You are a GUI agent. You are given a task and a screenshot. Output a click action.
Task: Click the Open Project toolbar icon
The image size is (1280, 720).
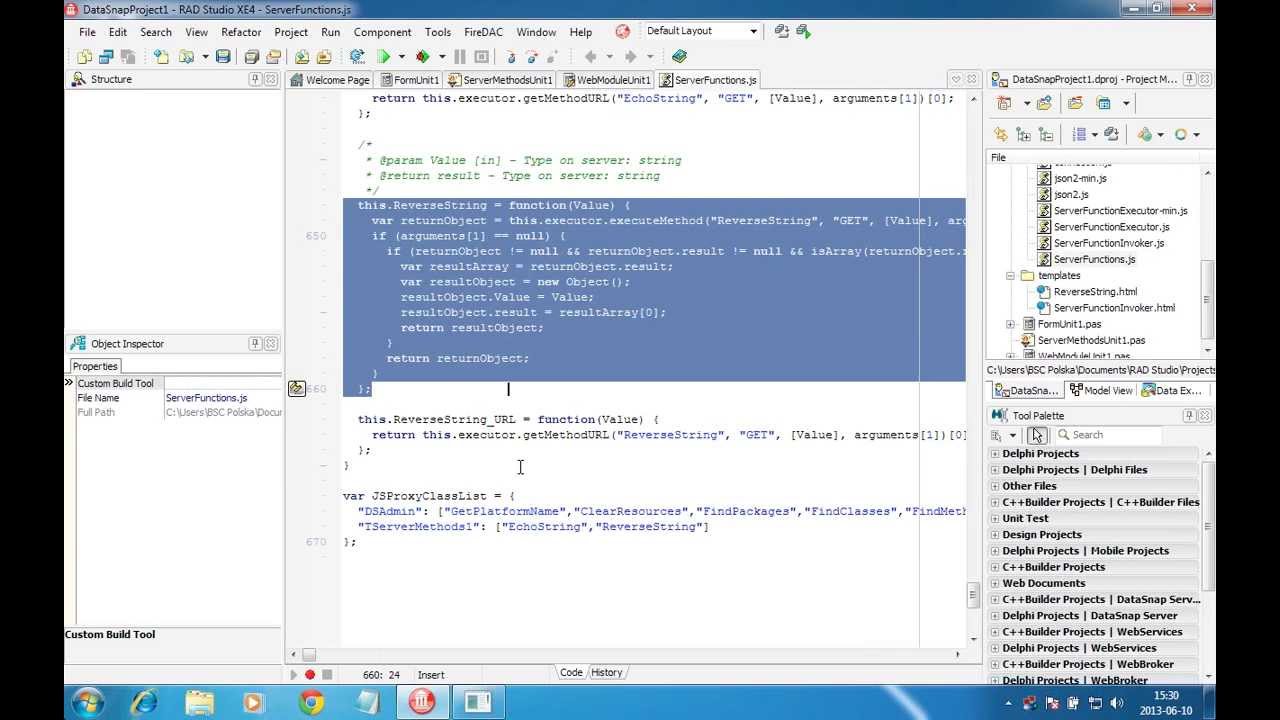(x=274, y=57)
